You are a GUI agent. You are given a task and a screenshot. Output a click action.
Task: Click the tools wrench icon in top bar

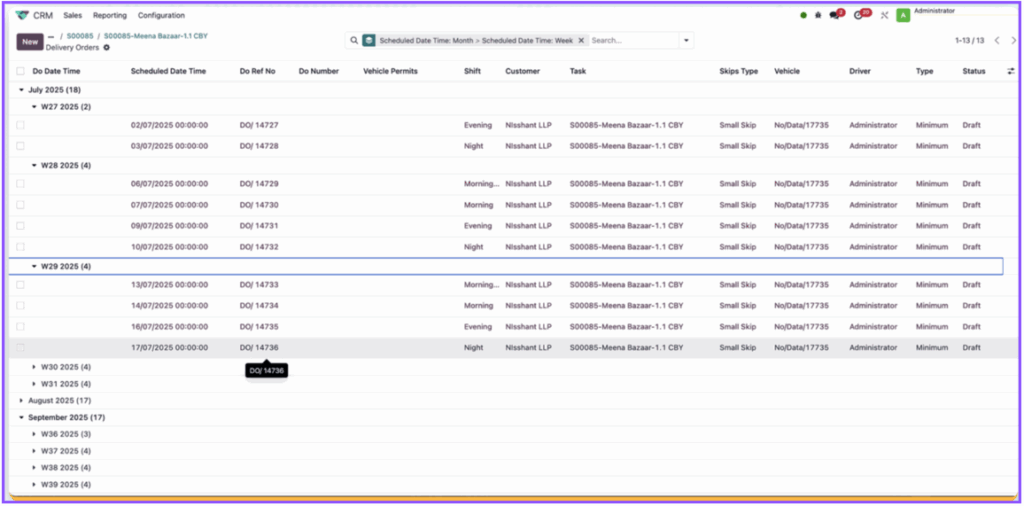(884, 15)
